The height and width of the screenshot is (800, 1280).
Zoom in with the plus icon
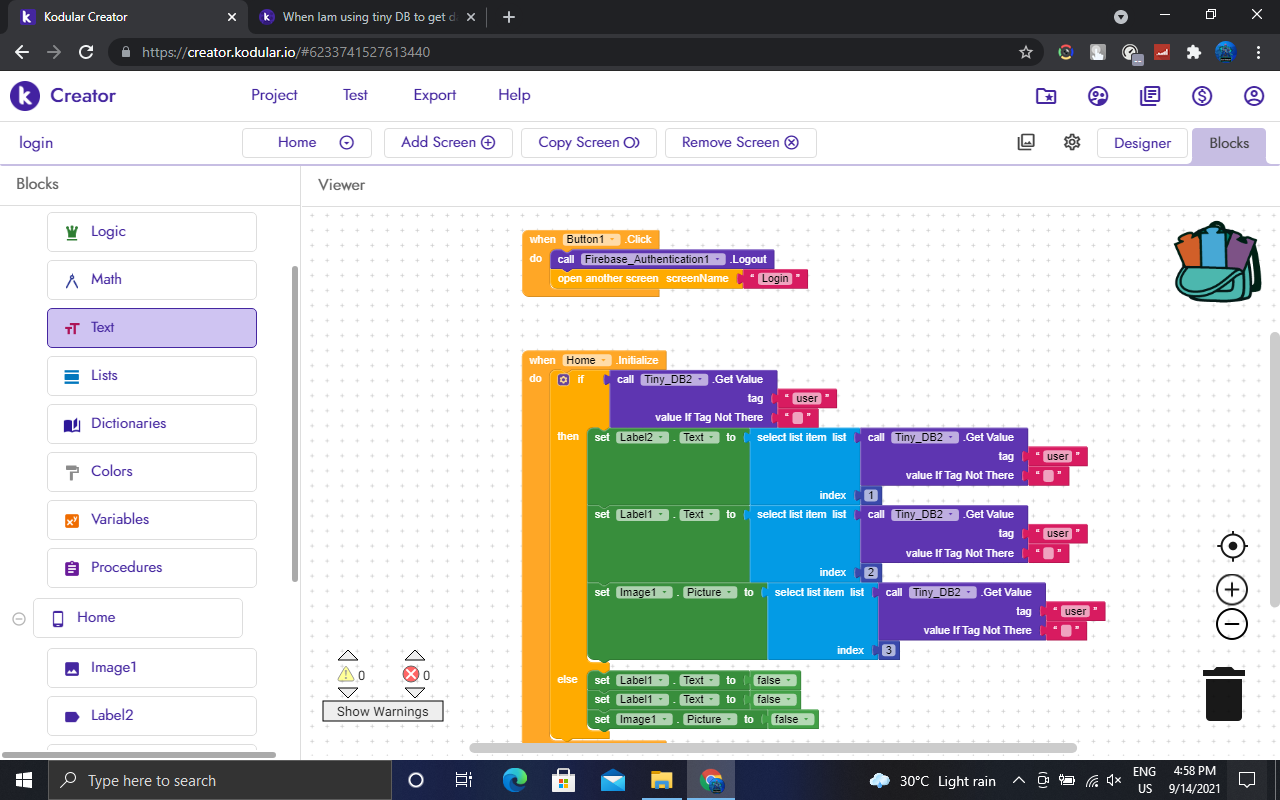click(x=1232, y=590)
